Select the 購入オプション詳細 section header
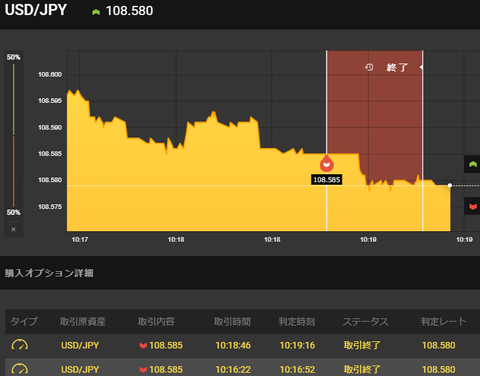This screenshot has width=480, height=376. [49, 273]
